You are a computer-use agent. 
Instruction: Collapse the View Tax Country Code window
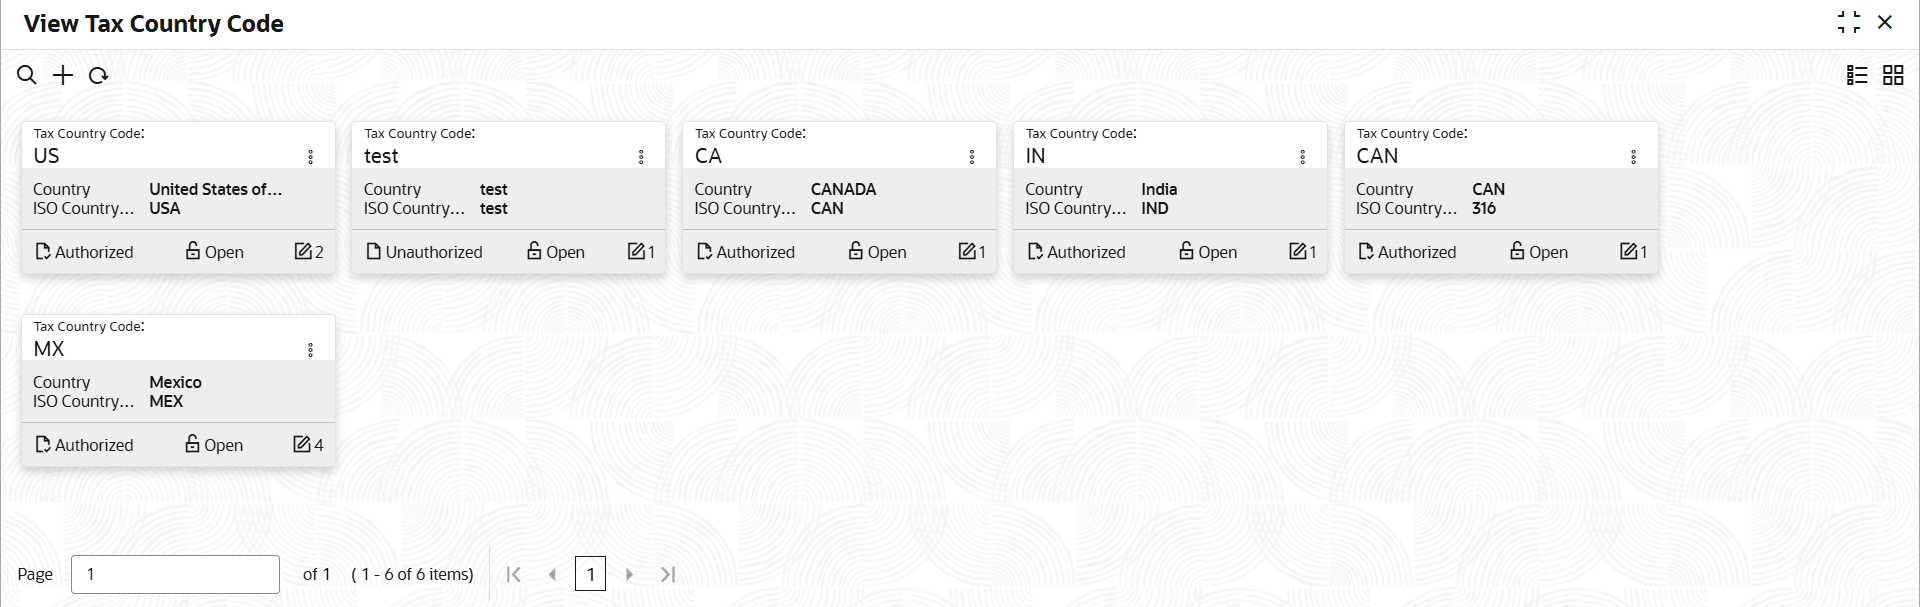pos(1849,22)
